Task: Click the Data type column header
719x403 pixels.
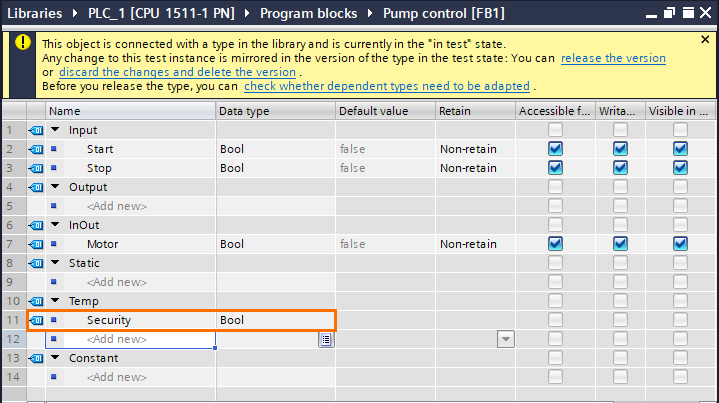Action: (x=276, y=111)
